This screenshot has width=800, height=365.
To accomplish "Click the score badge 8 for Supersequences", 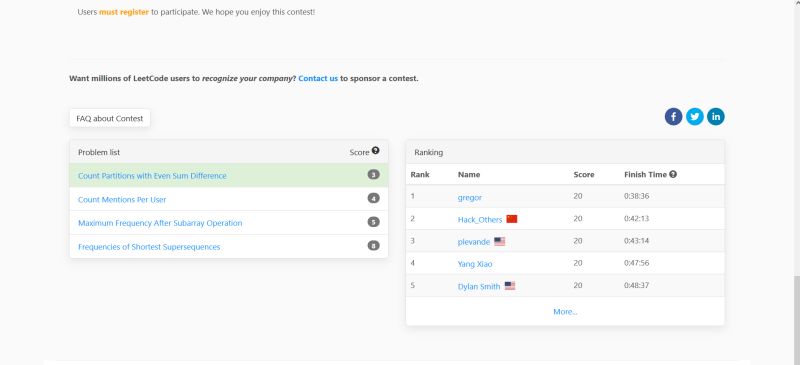I will tap(373, 246).
